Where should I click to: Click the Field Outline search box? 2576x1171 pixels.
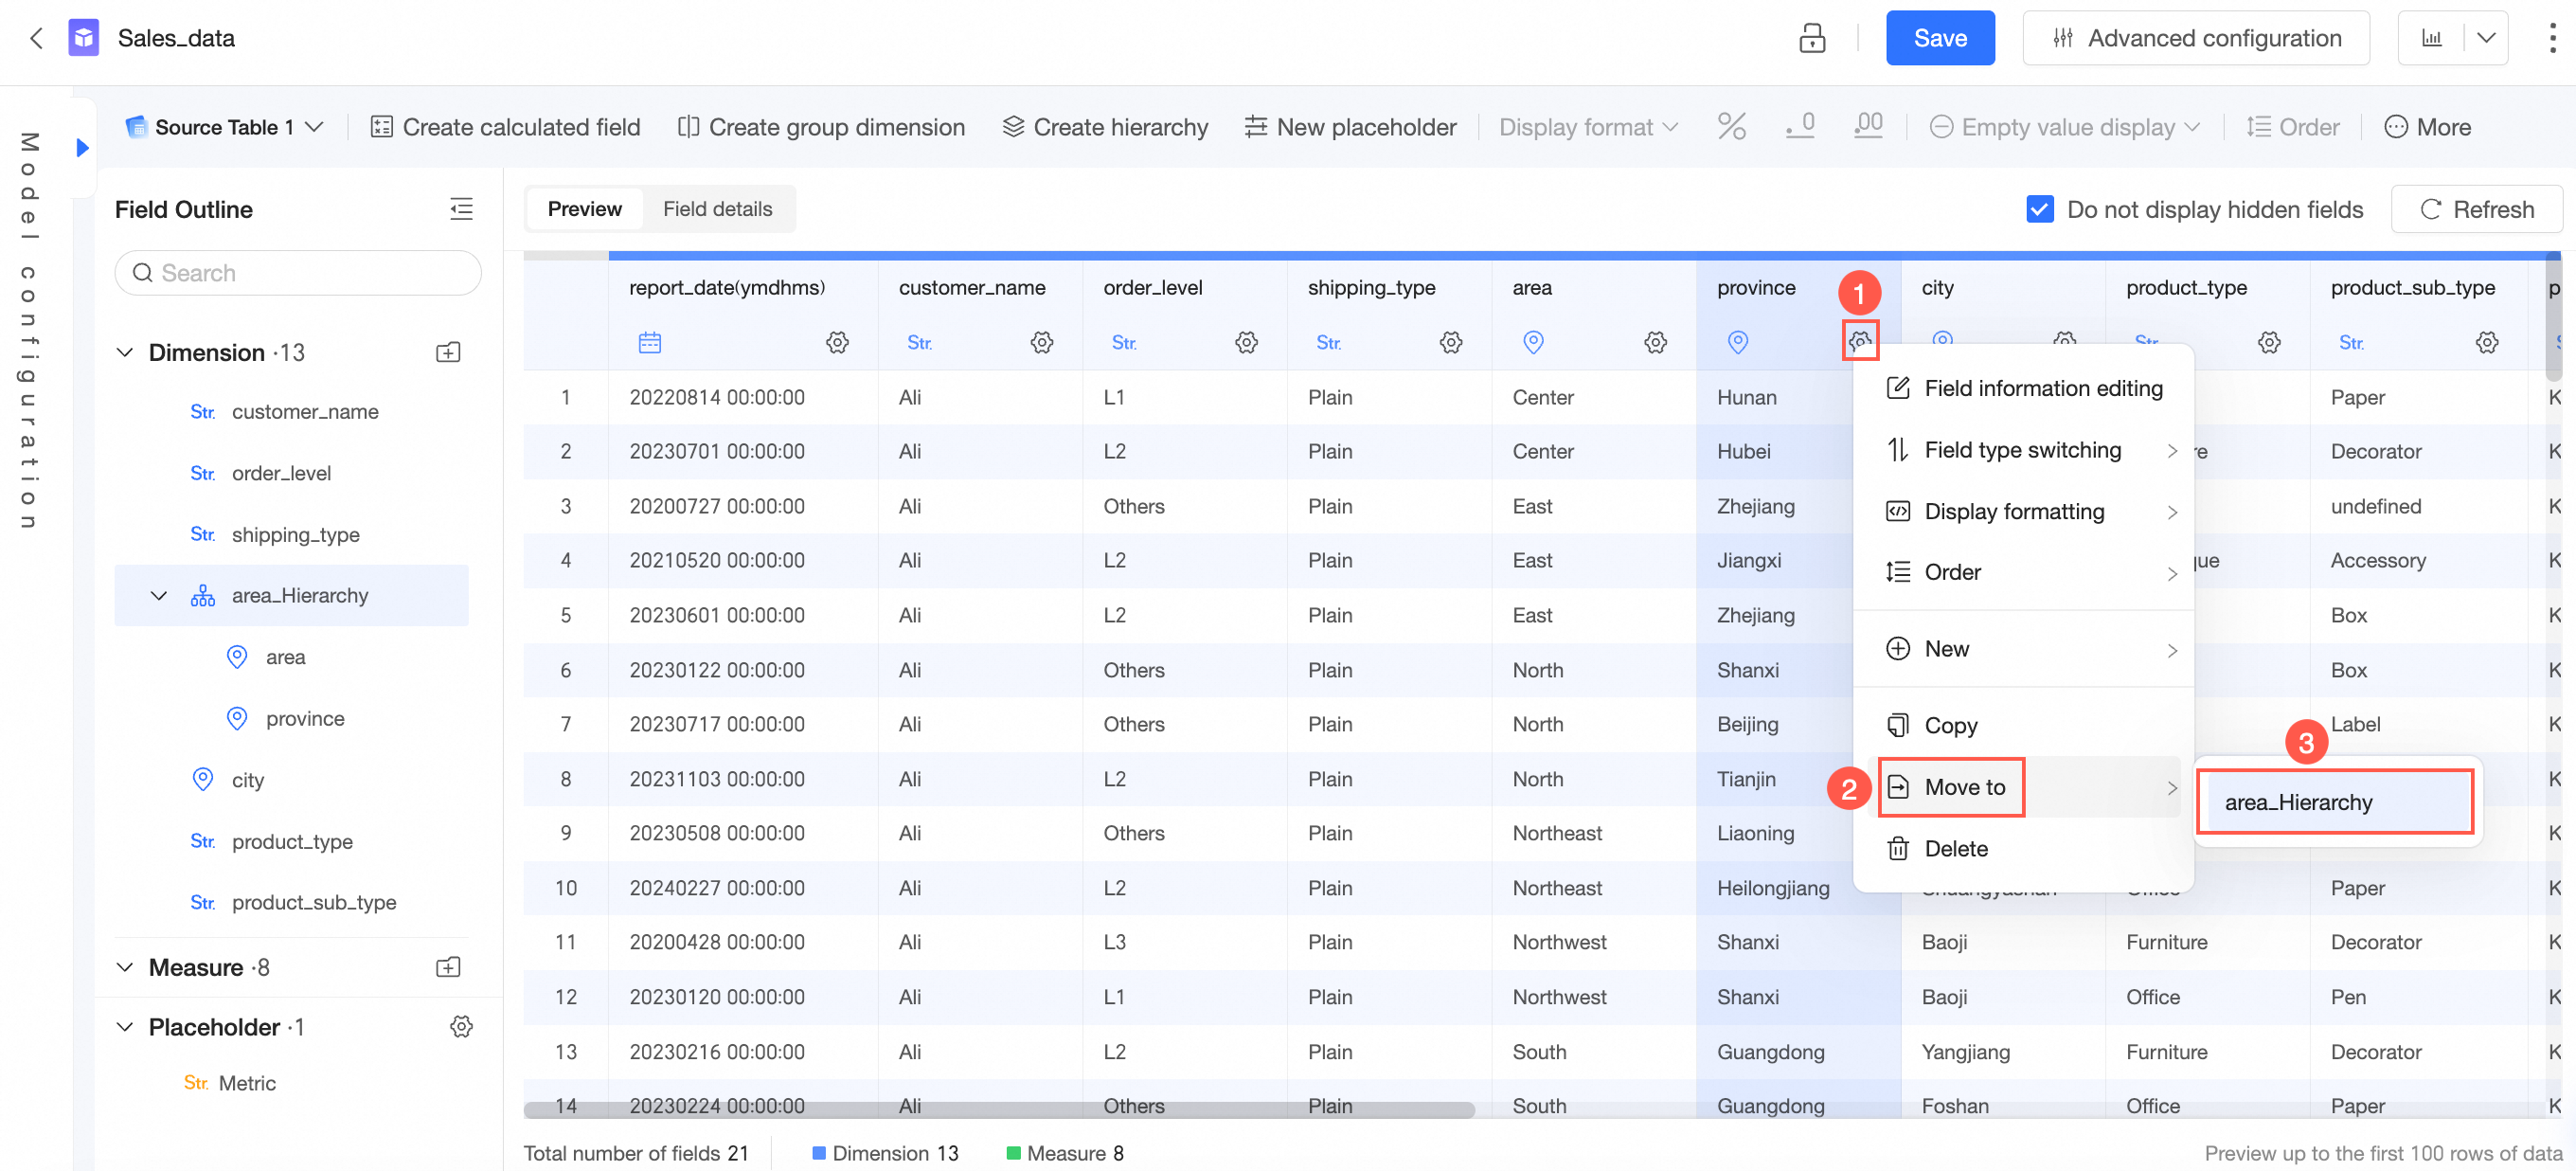coord(298,273)
